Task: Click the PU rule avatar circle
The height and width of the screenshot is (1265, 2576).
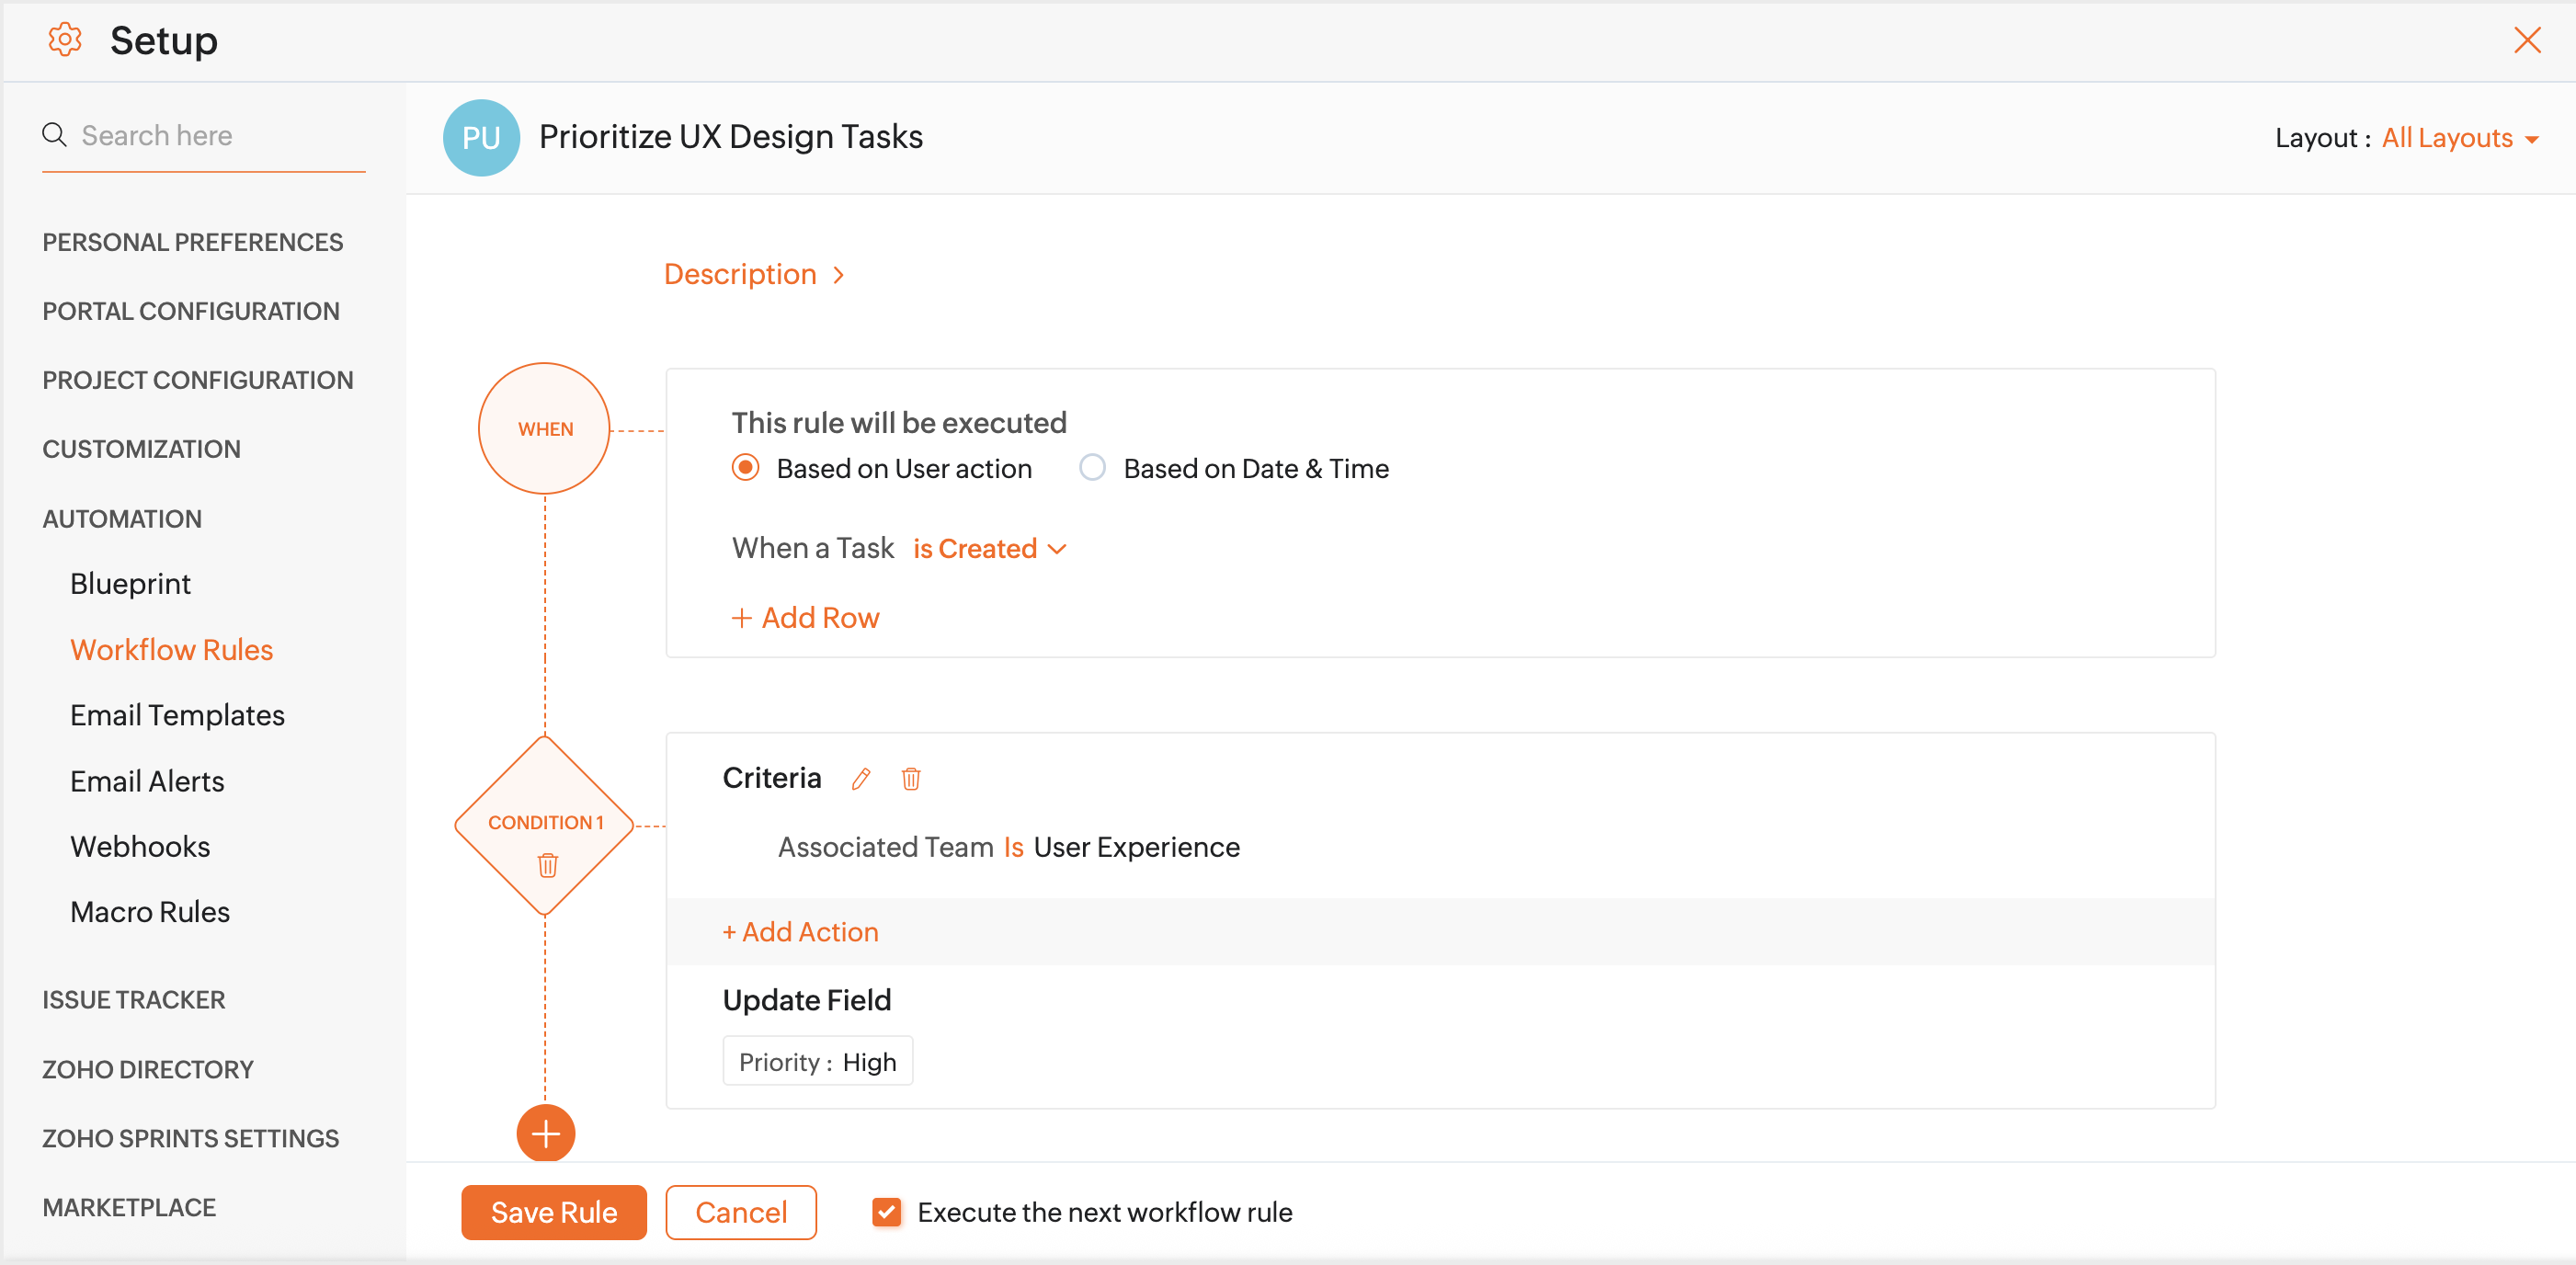Action: (x=481, y=138)
